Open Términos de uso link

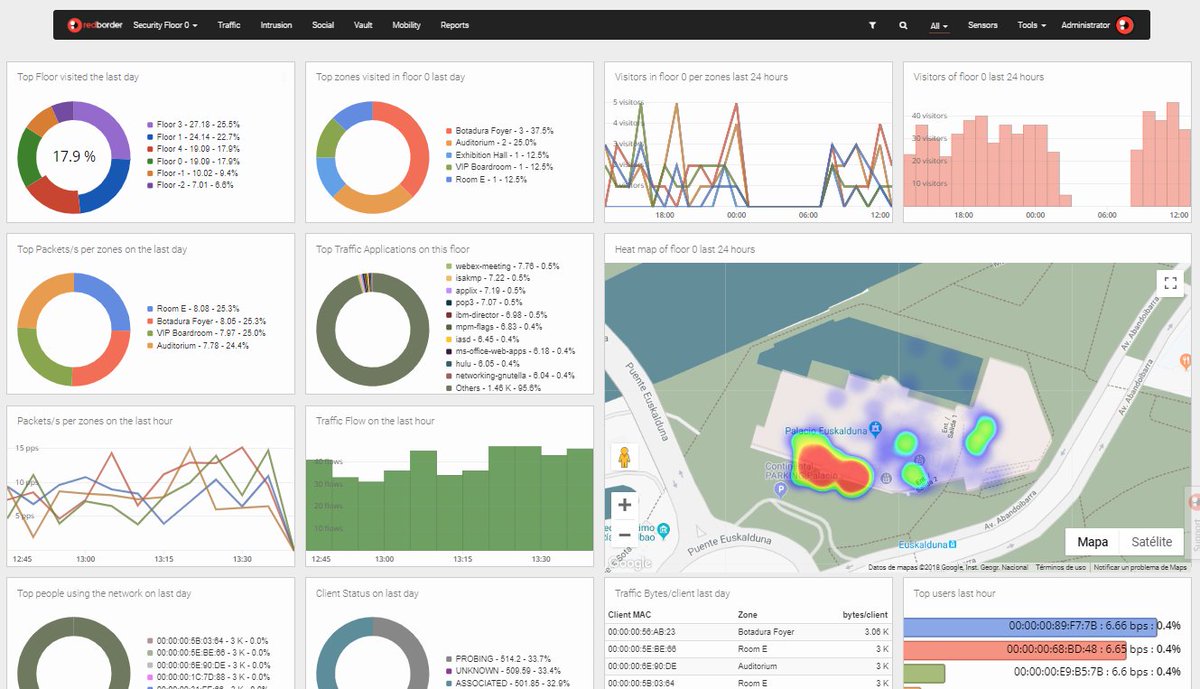coord(1060,567)
